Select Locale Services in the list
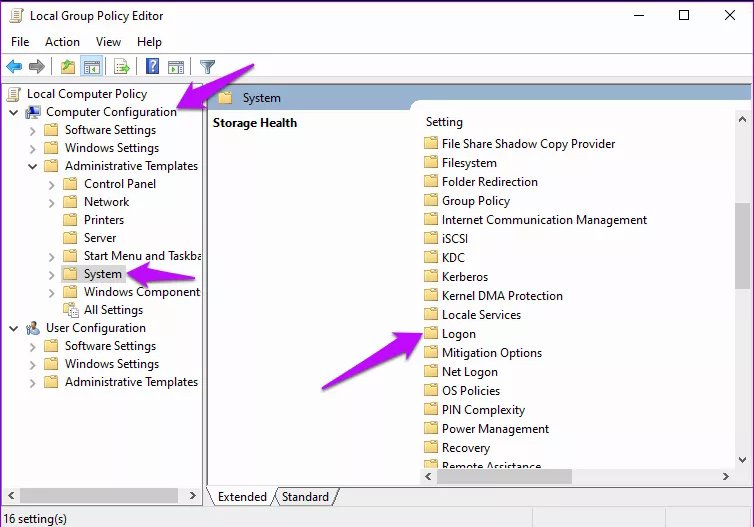Image resolution: width=754 pixels, height=527 pixels. pos(481,314)
